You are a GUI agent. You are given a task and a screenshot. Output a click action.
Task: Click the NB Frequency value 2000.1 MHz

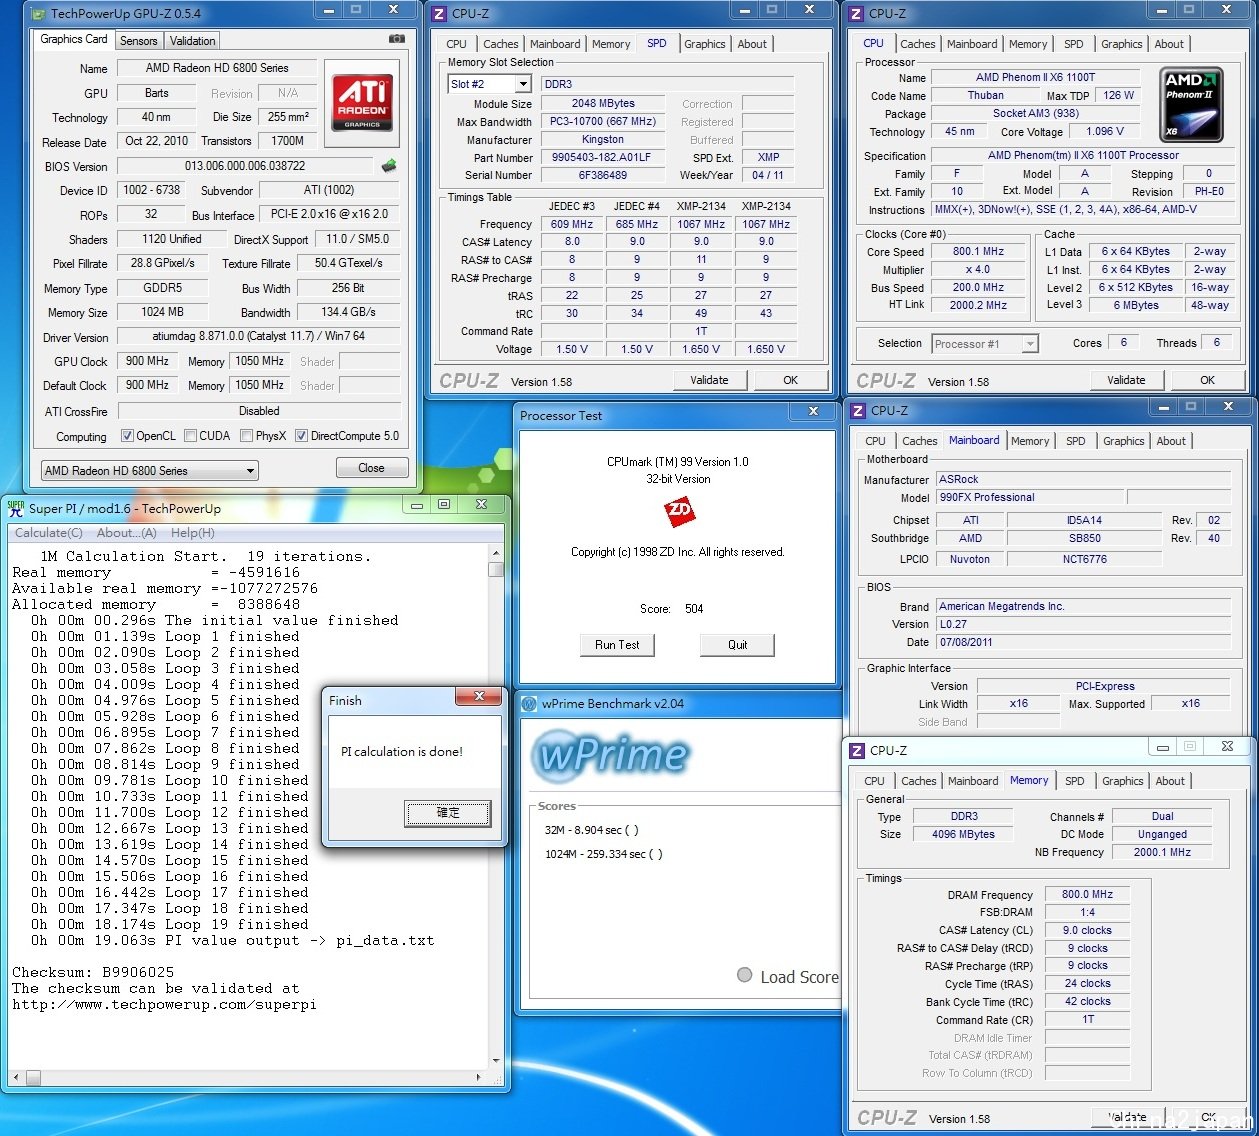coord(1162,852)
